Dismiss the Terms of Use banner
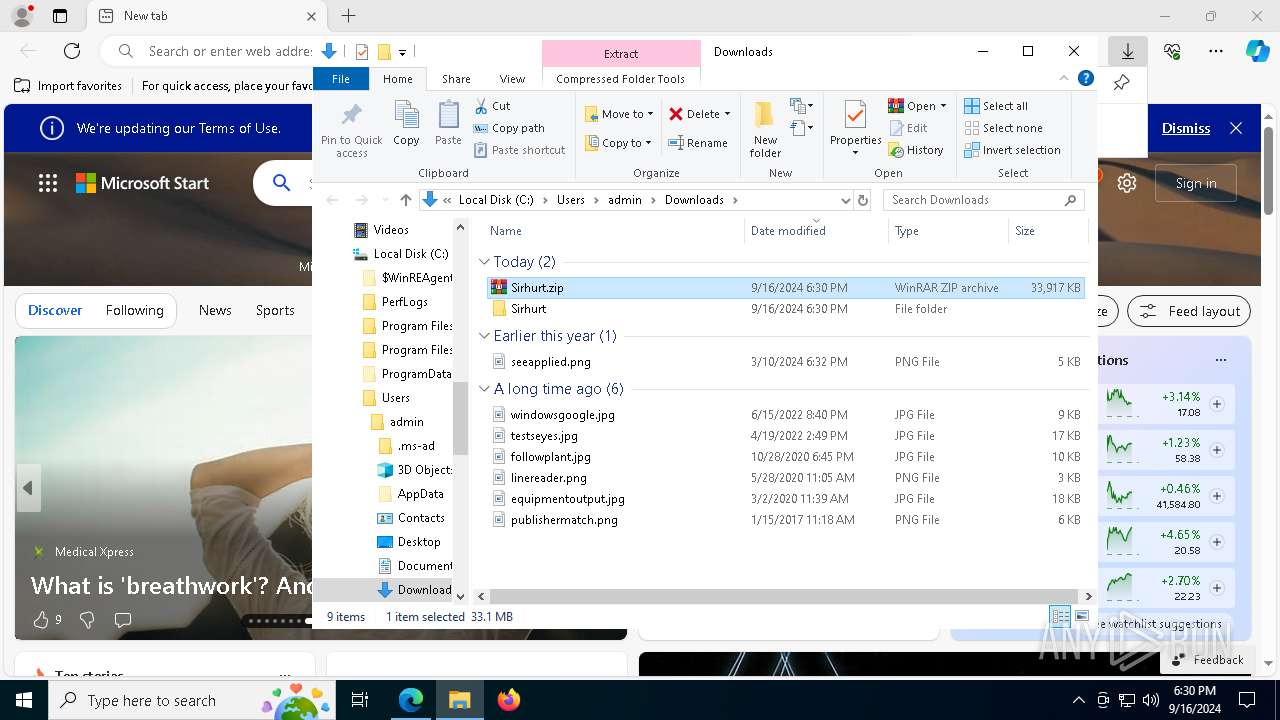 click(1186, 128)
